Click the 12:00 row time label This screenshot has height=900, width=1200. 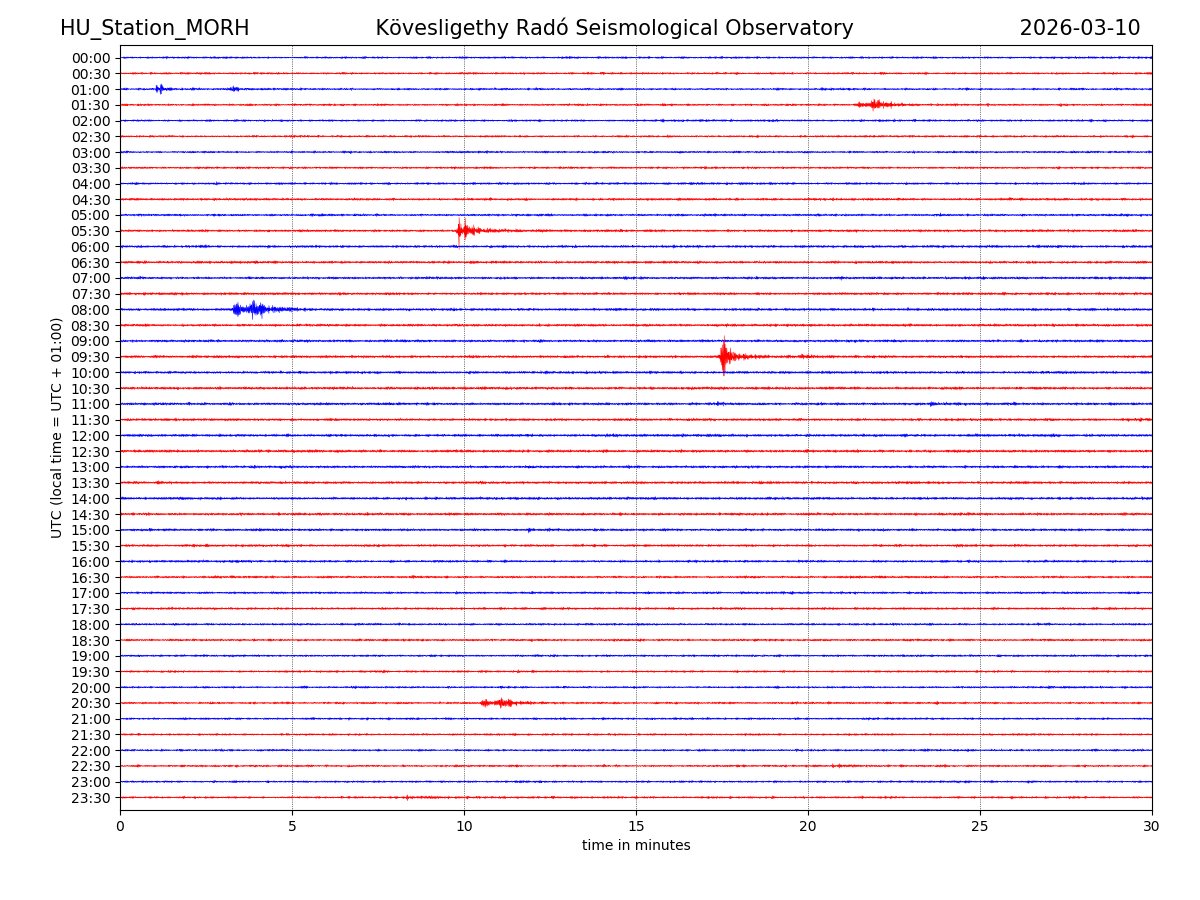pos(91,436)
